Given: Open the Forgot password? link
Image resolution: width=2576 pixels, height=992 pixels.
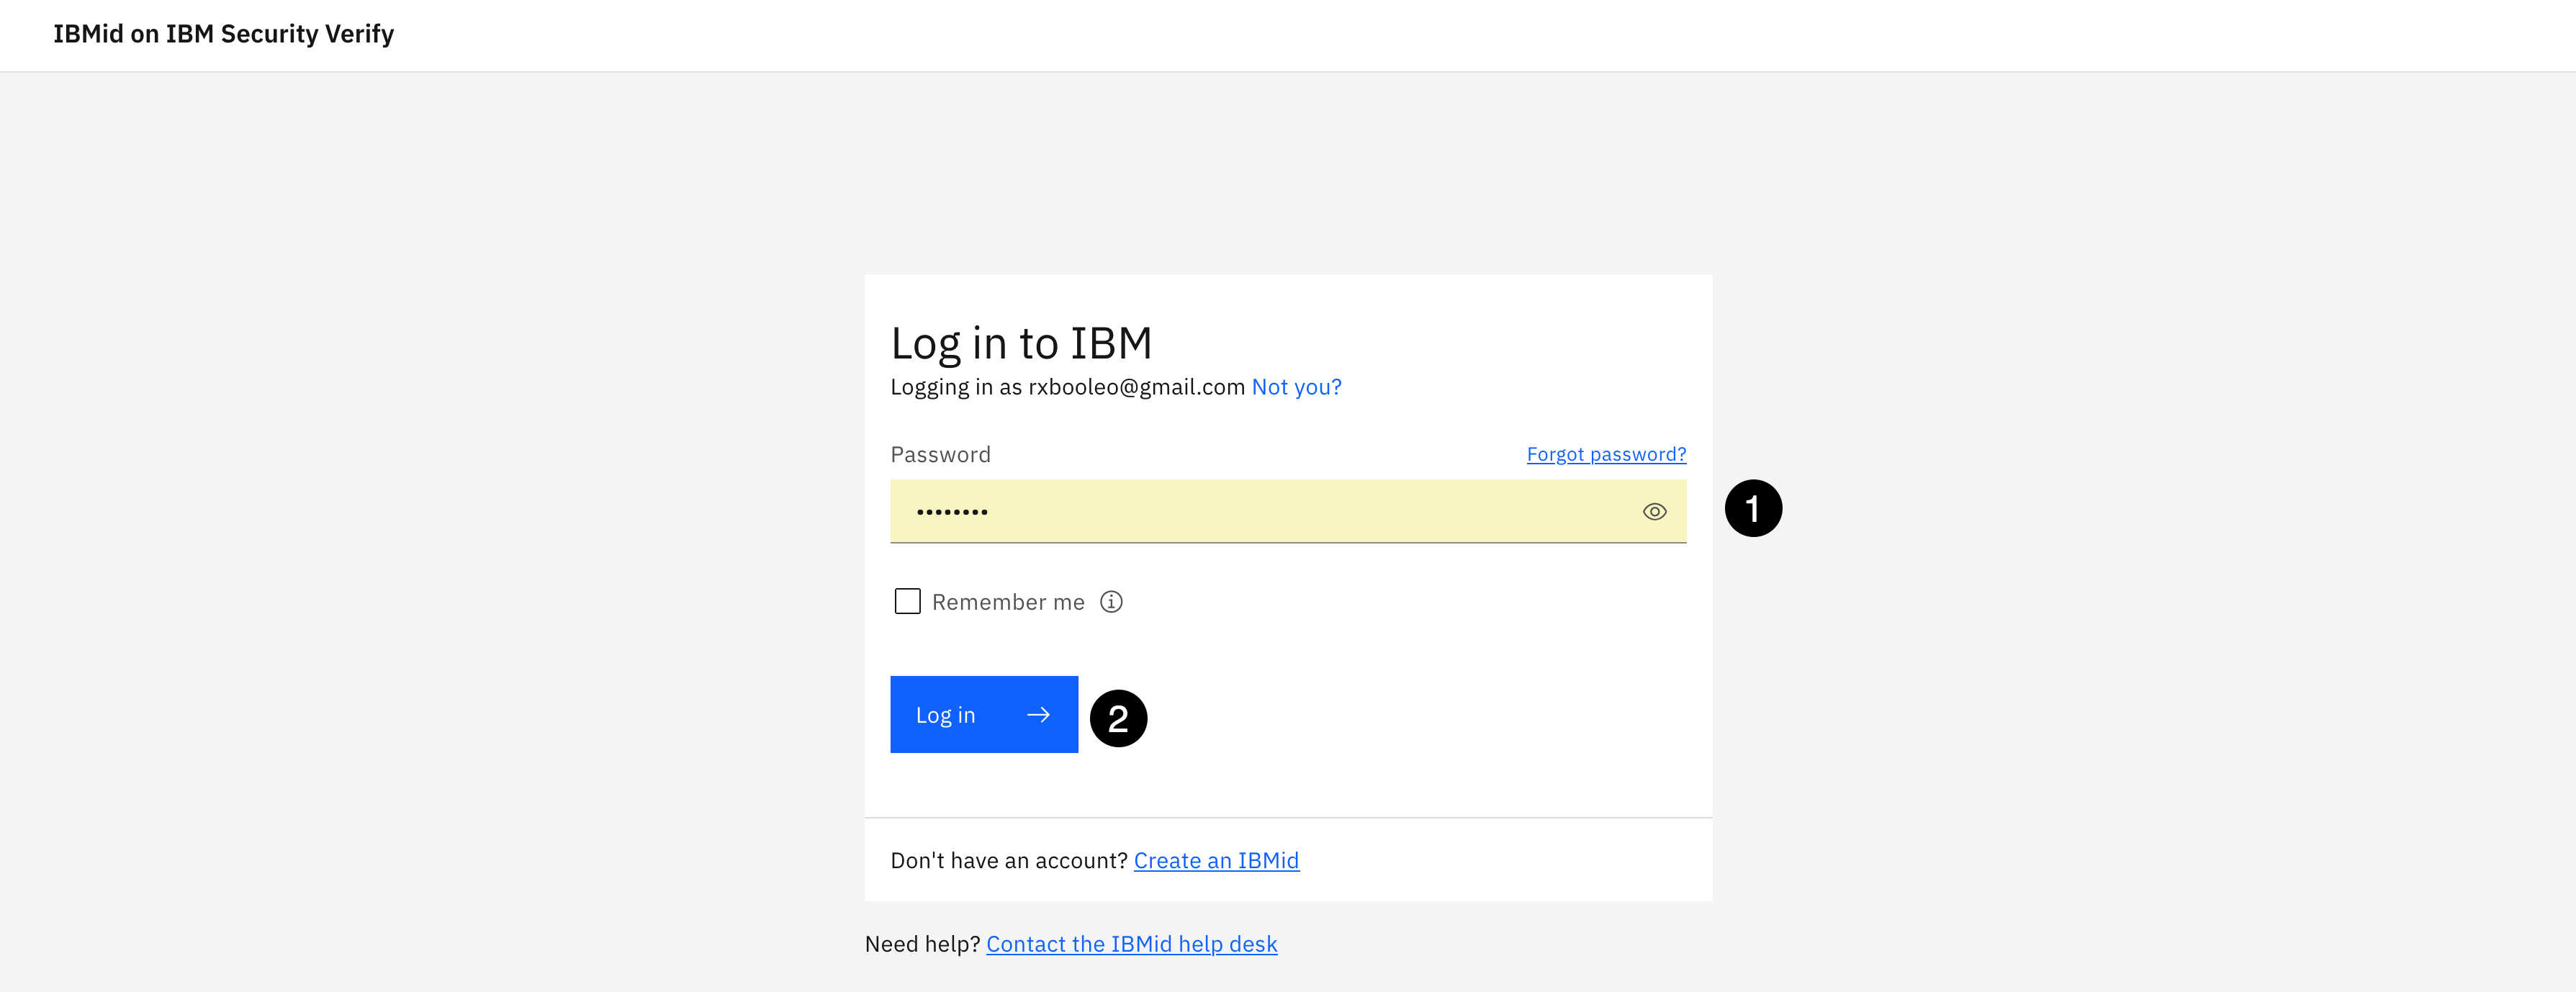Looking at the screenshot, I should [1605, 454].
